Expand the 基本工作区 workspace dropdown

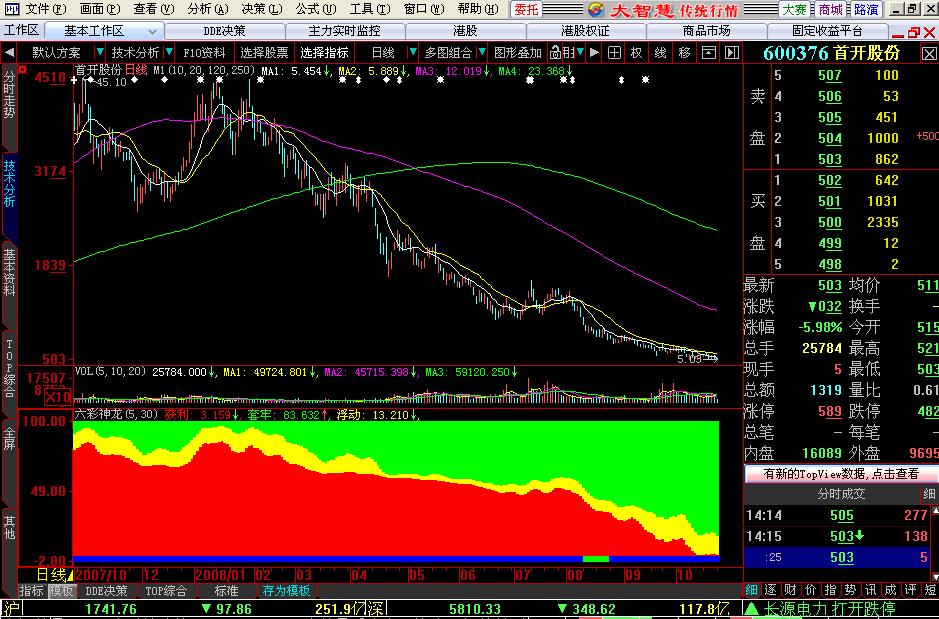[x=153, y=32]
